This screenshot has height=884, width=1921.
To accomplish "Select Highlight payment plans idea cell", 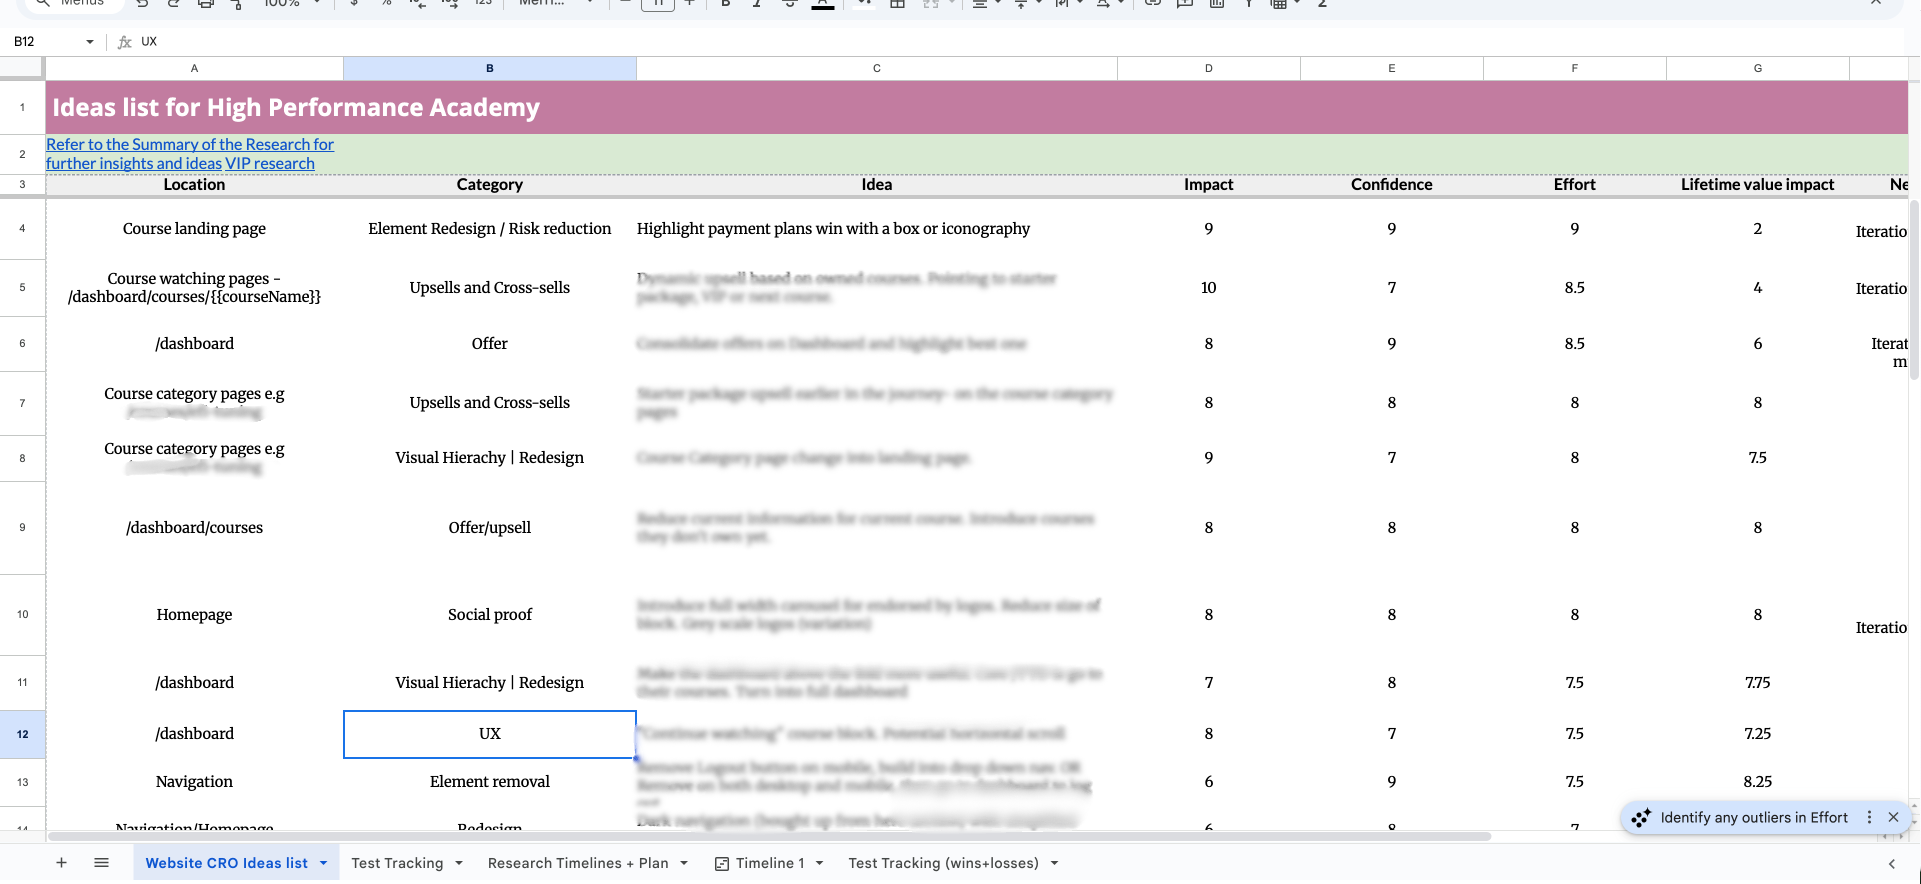I will 877,229.
